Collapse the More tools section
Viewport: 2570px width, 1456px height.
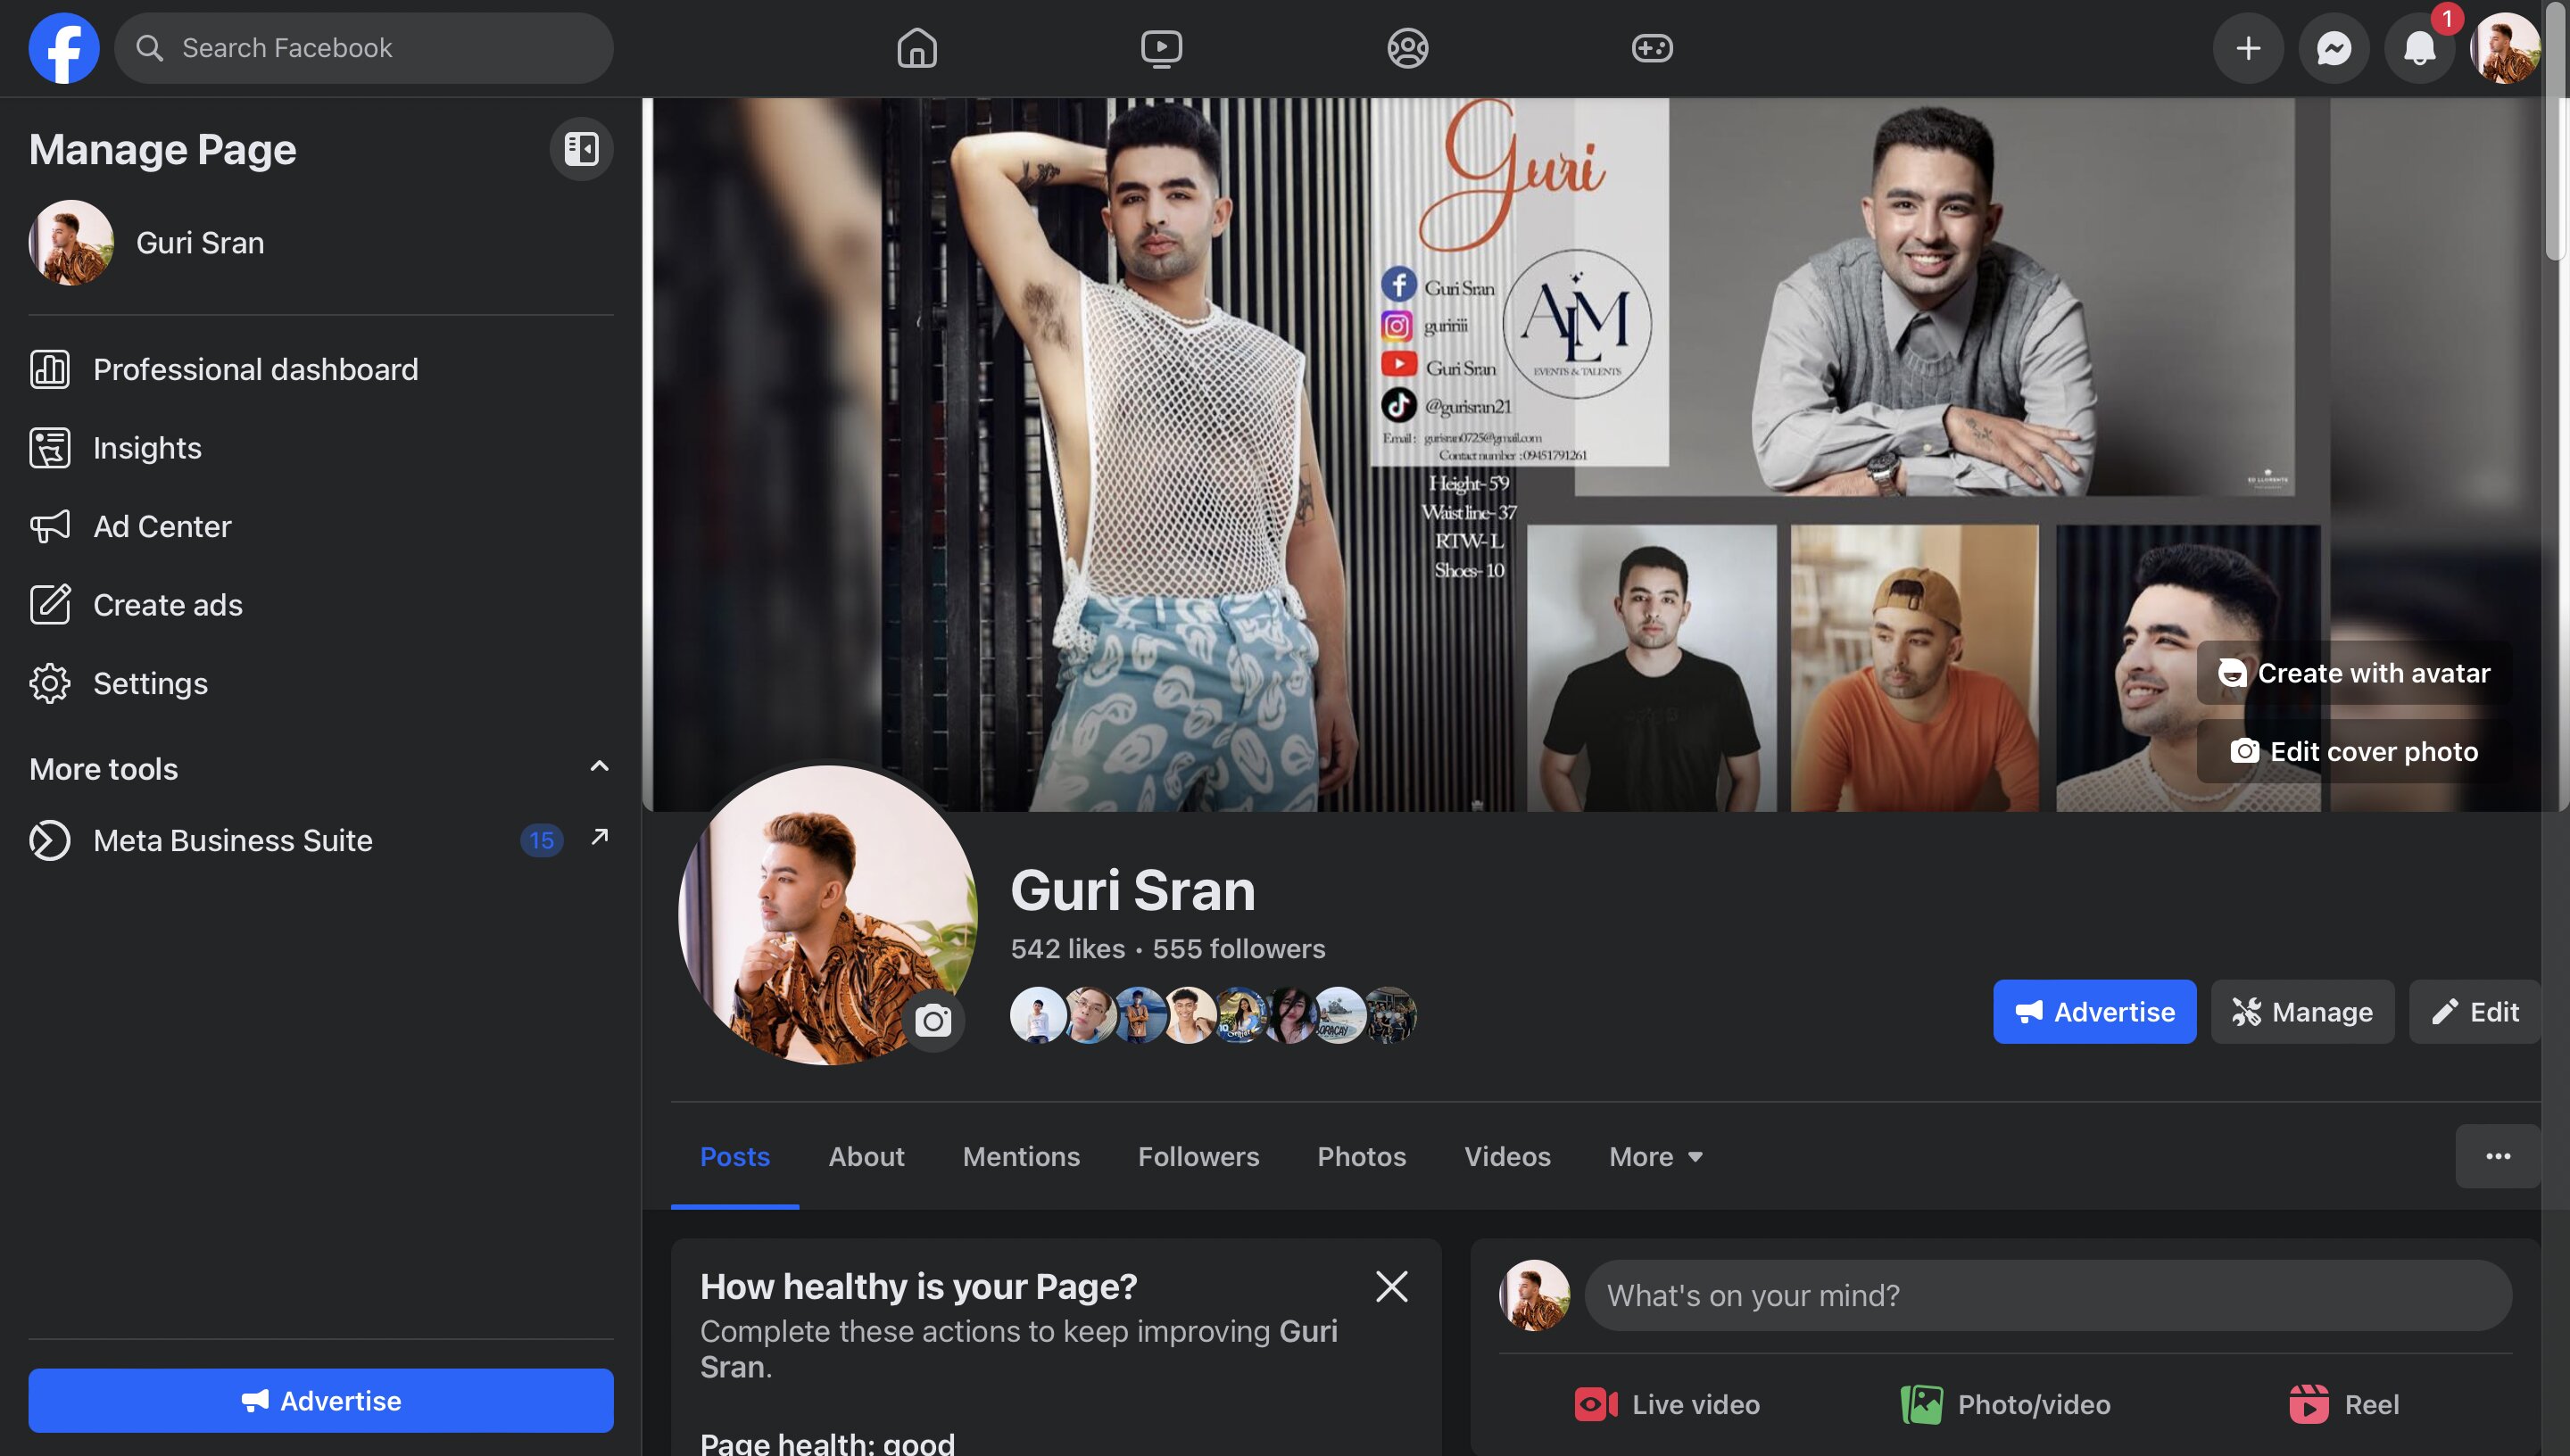click(599, 767)
